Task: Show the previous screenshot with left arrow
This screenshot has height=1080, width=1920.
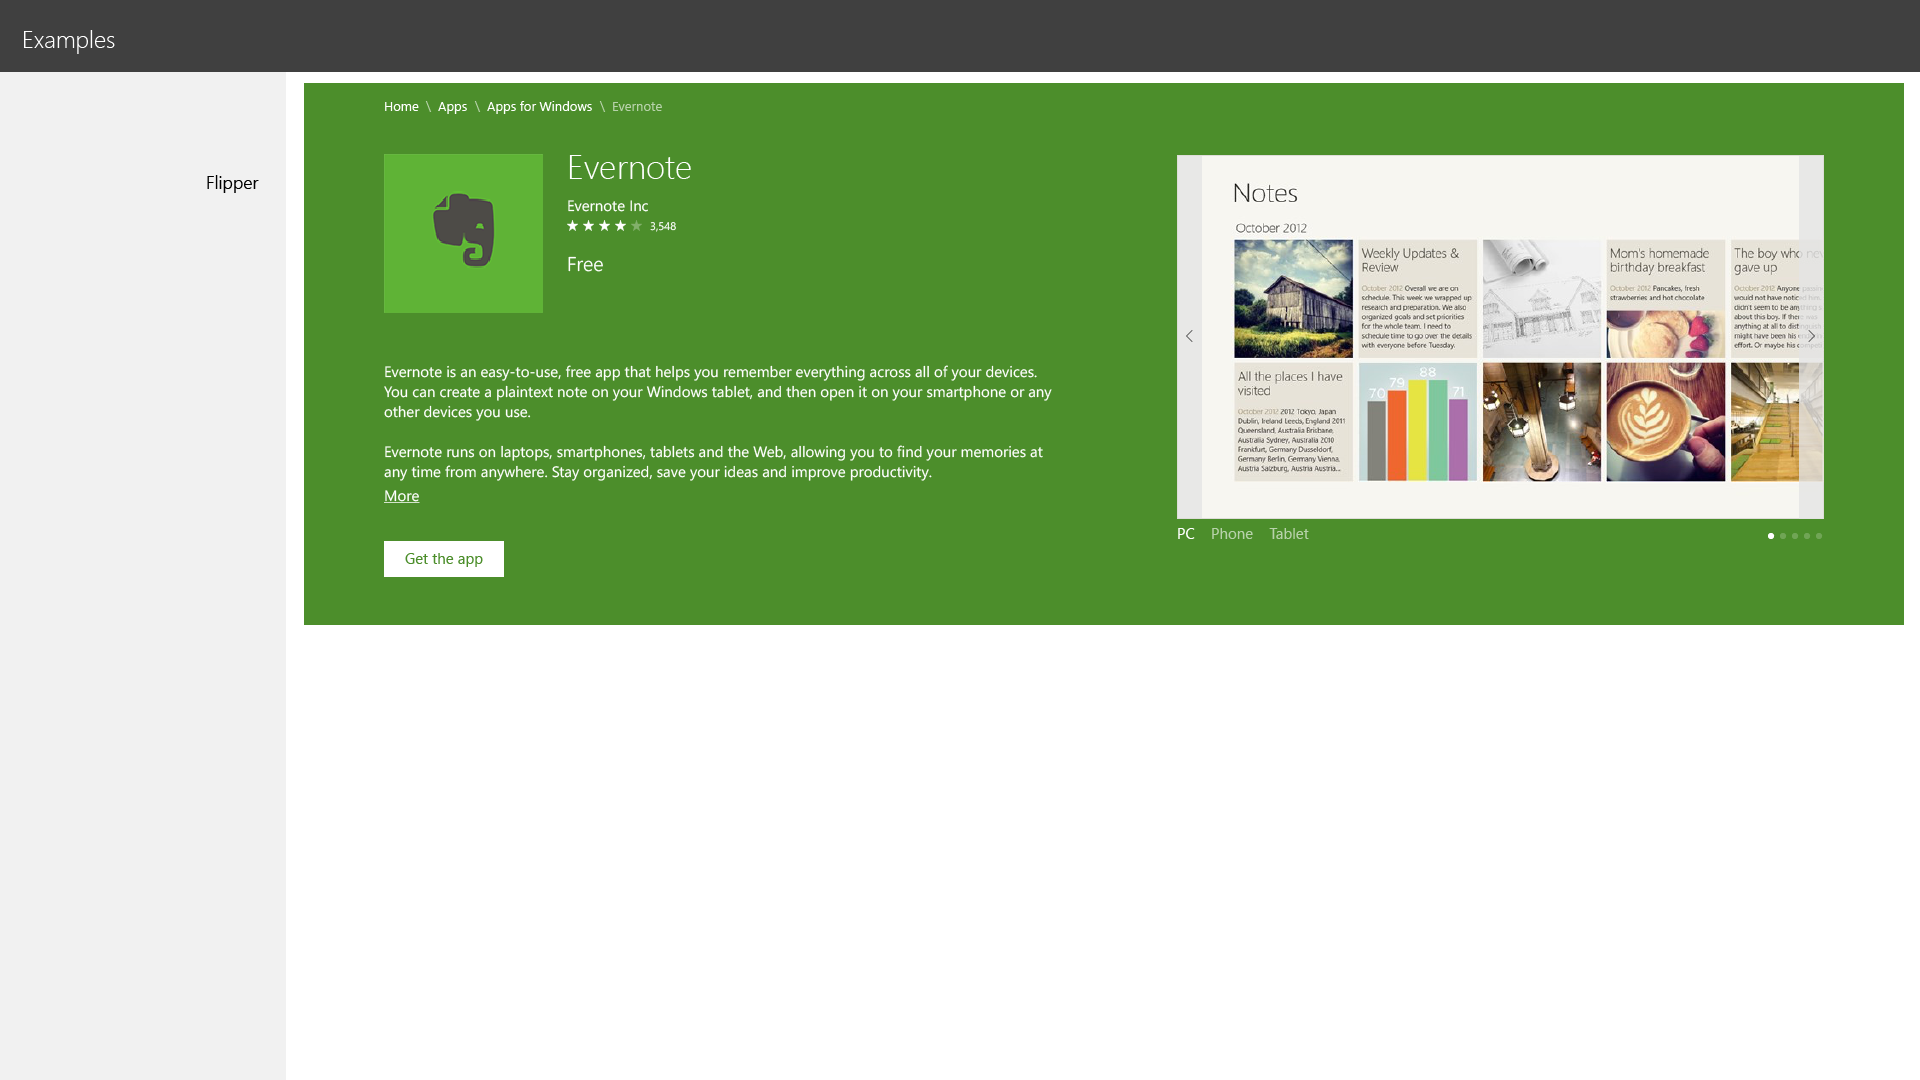Action: [x=1189, y=336]
